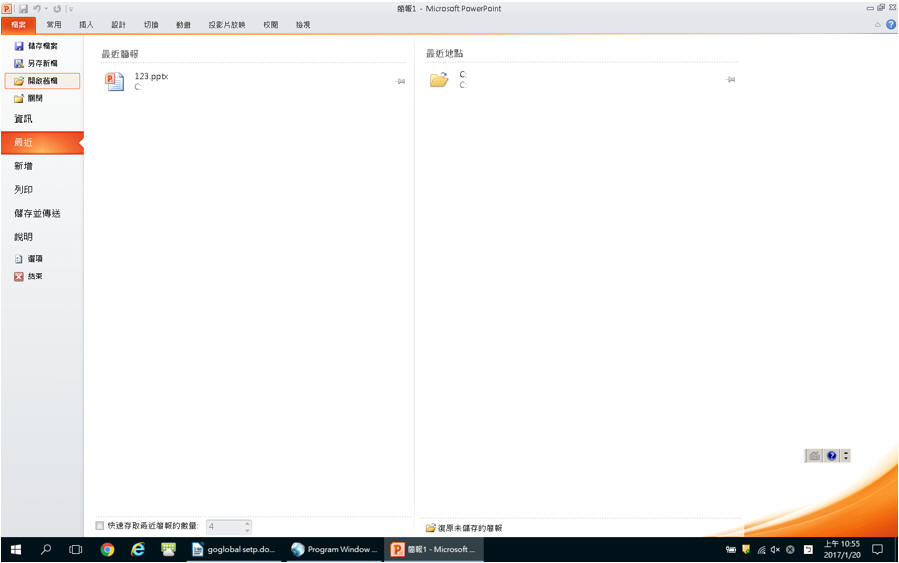
Task: Switch to the 插入 (Insert) ribbon tab
Action: point(86,24)
